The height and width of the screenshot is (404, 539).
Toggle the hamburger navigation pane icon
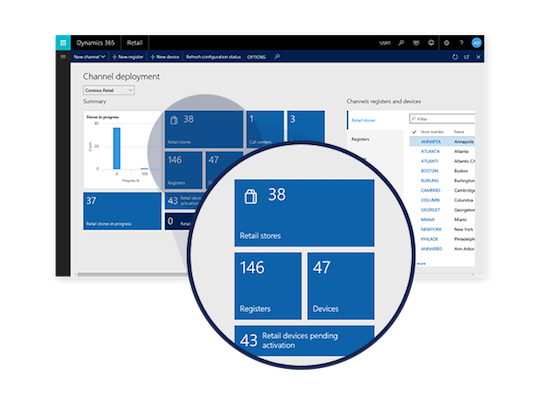[63, 57]
